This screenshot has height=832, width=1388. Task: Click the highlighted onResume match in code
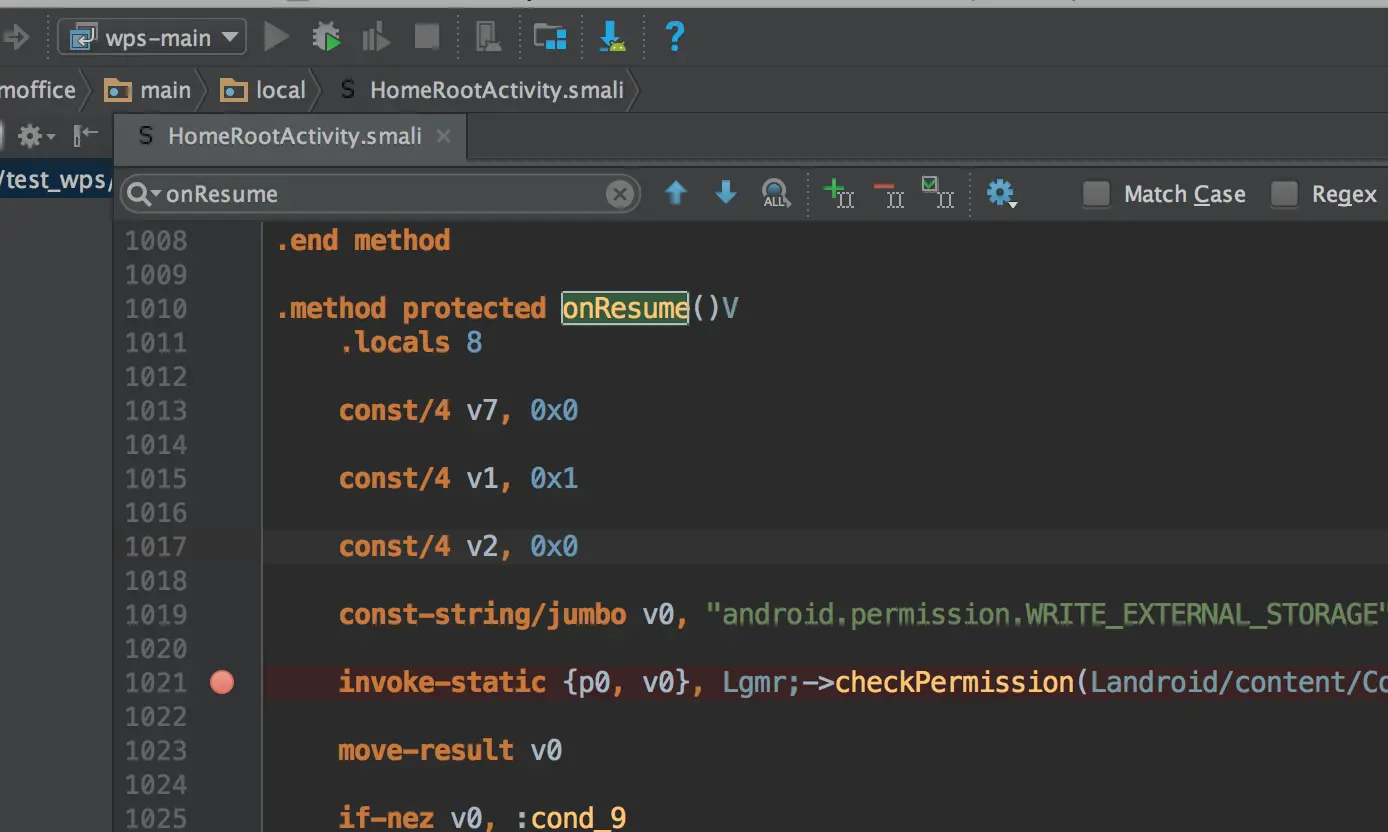pyautogui.click(x=625, y=308)
